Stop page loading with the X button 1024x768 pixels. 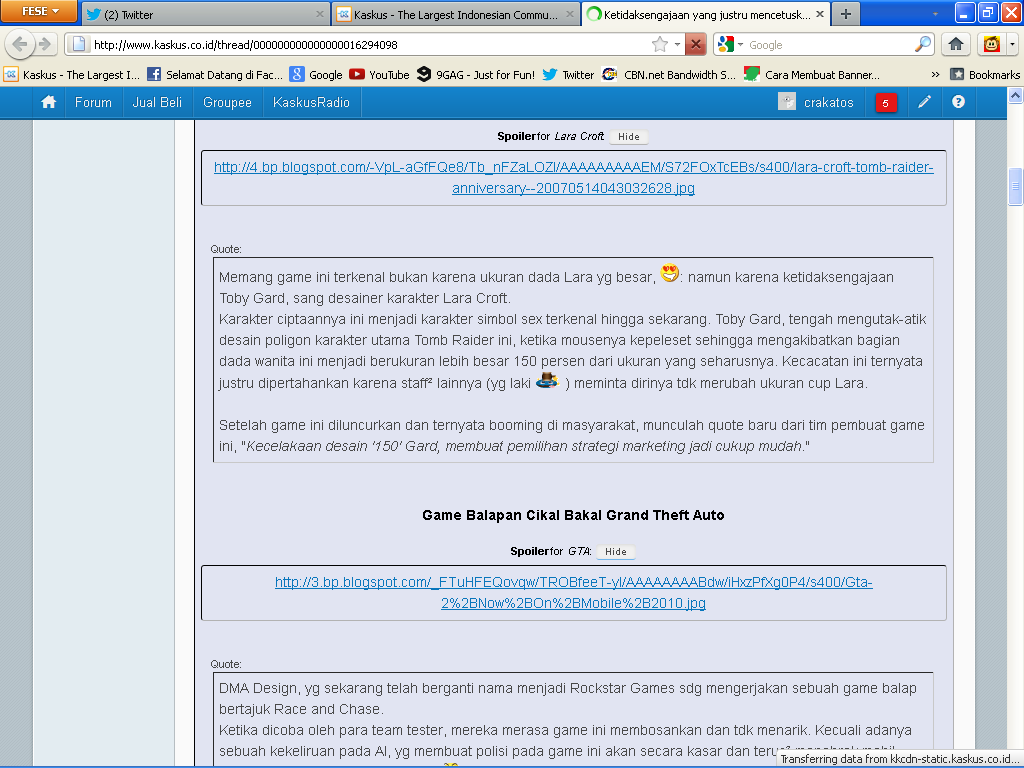pos(696,44)
